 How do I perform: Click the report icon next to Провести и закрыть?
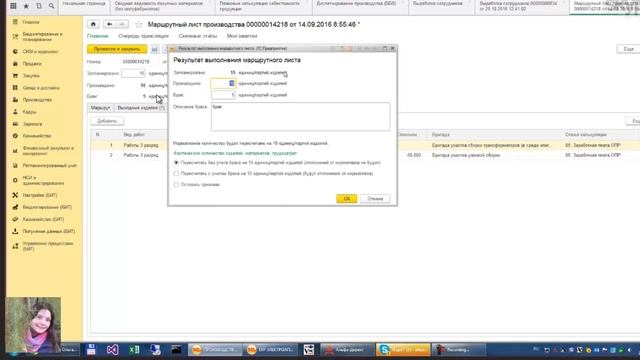click(x=155, y=49)
